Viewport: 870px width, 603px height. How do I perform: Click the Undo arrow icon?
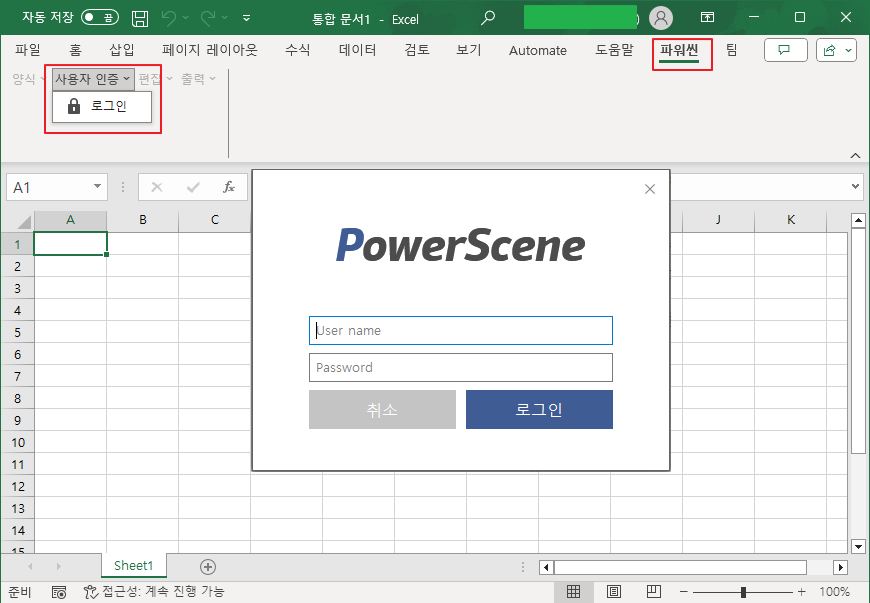[x=169, y=18]
